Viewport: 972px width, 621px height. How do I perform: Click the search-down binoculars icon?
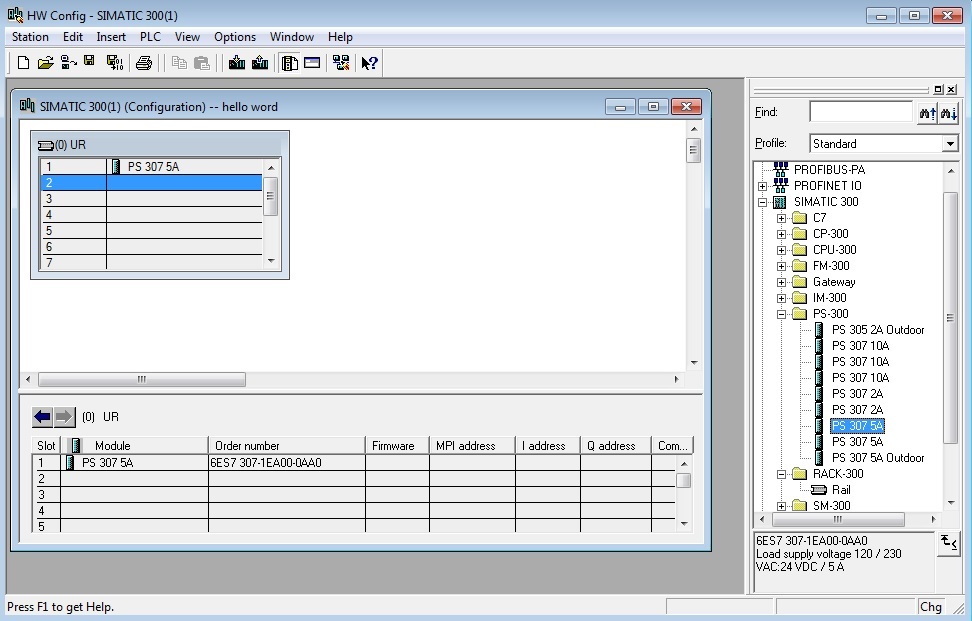pyautogui.click(x=949, y=113)
